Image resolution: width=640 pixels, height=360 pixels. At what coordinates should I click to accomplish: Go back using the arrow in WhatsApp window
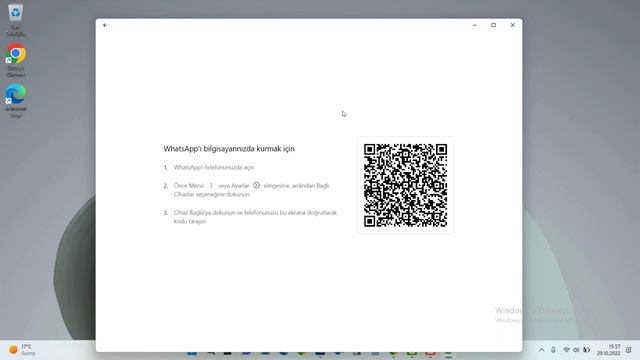[105, 25]
